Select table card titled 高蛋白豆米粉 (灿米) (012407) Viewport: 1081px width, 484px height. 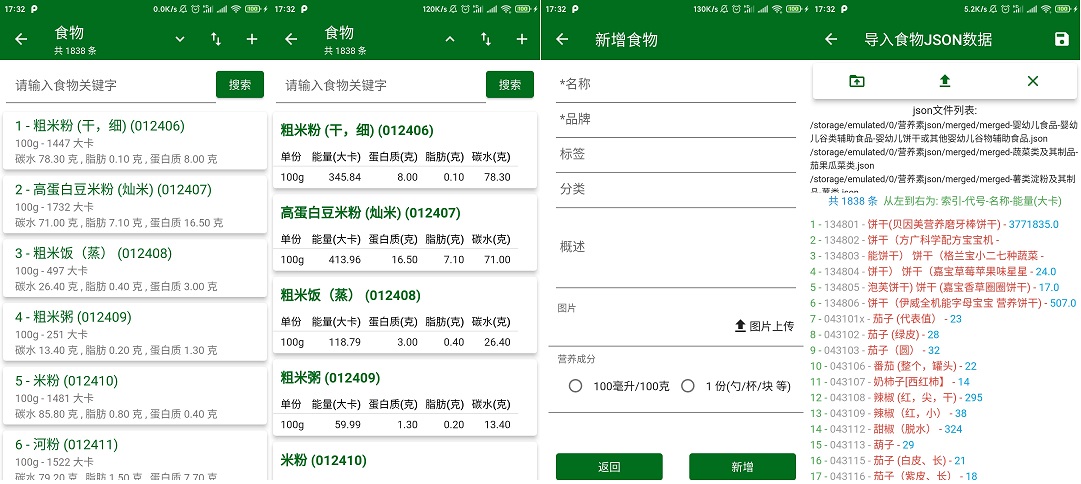click(x=405, y=232)
